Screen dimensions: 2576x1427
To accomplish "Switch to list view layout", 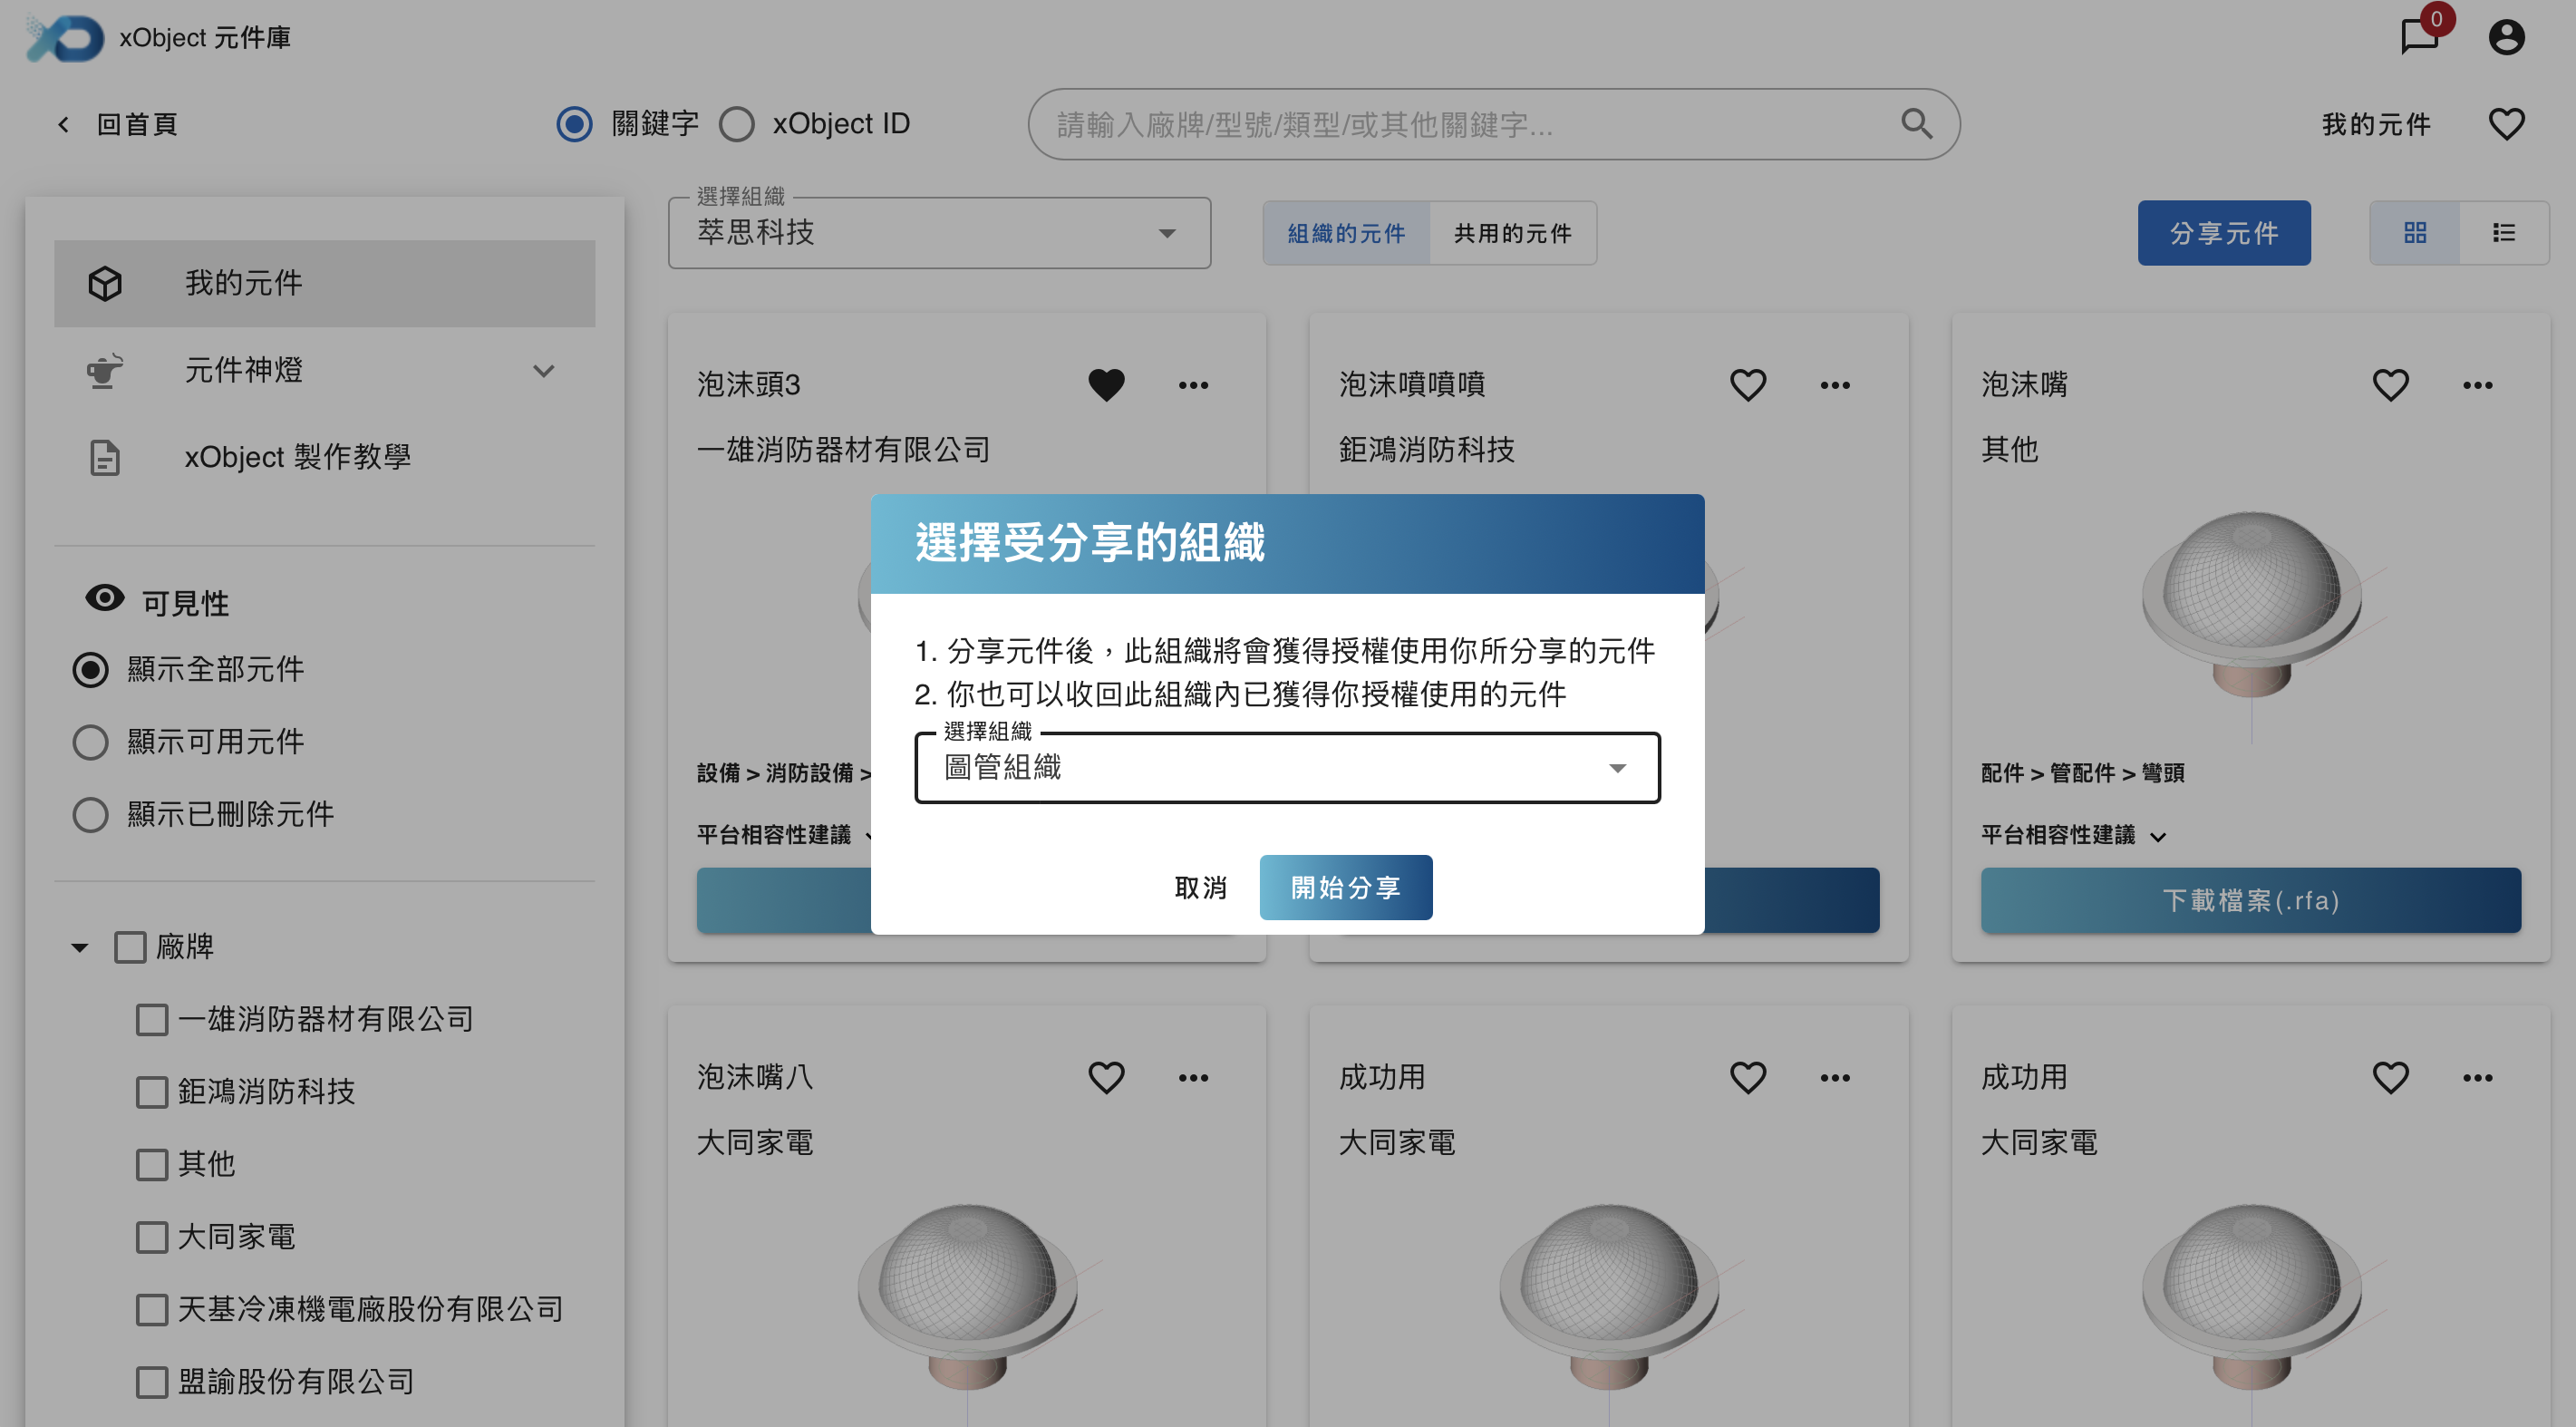I will pyautogui.click(x=2503, y=233).
